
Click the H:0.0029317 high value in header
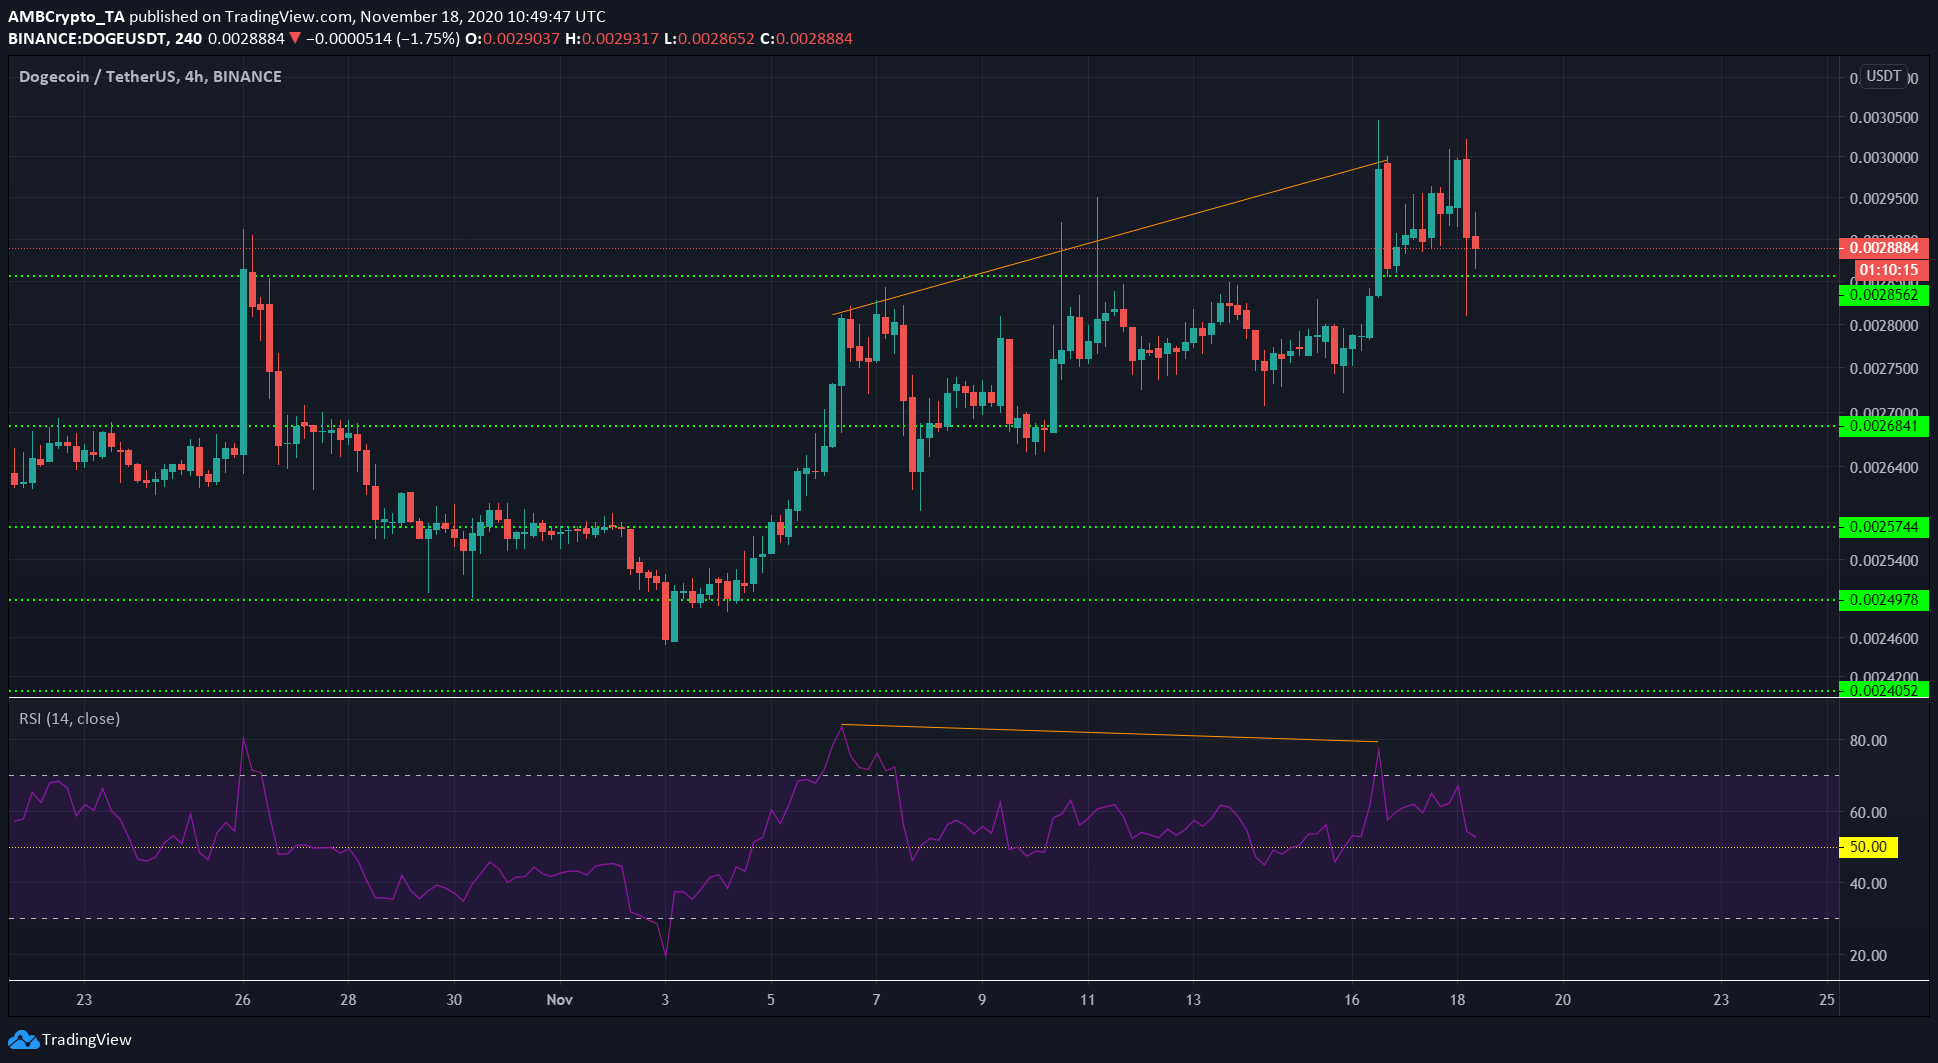point(612,39)
